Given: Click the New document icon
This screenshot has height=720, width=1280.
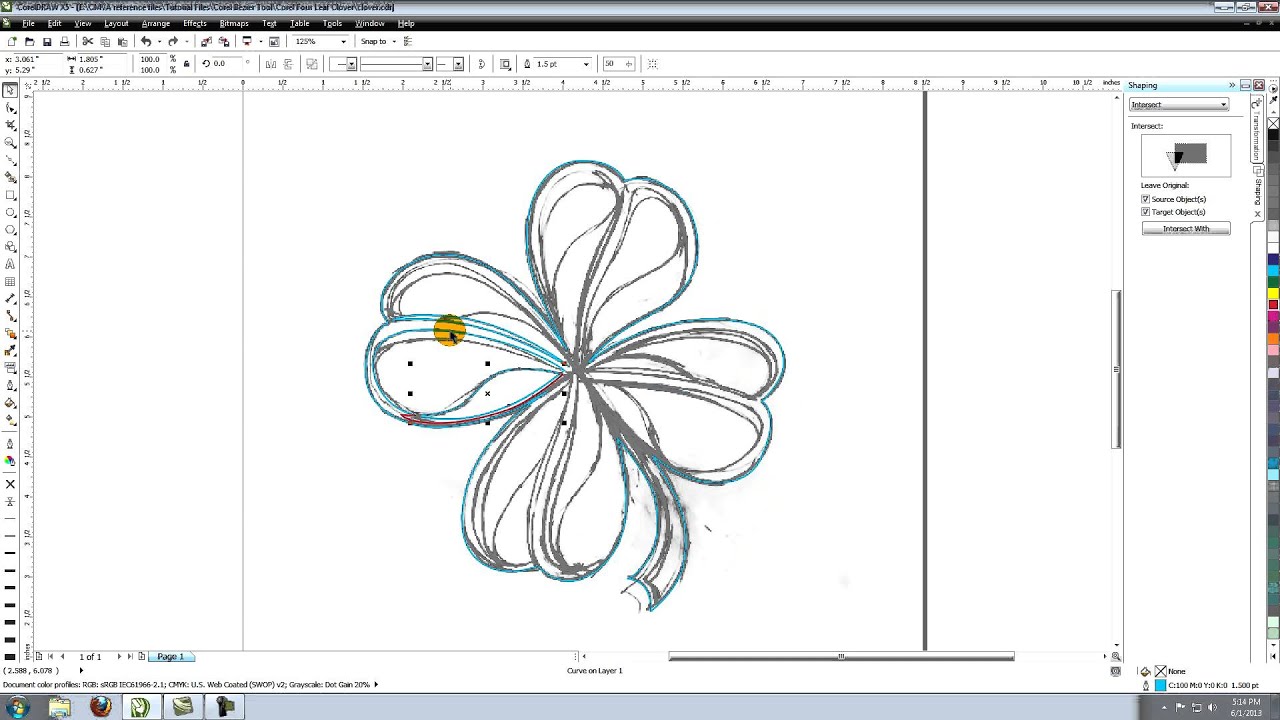Looking at the screenshot, I should (x=12, y=41).
